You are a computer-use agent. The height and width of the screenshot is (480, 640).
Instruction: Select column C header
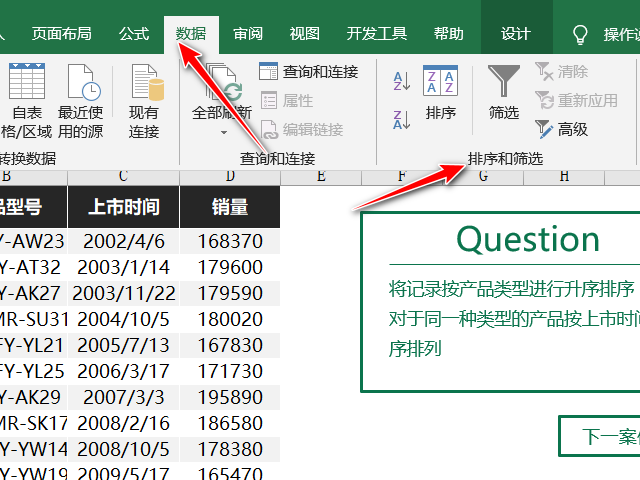pos(123,177)
